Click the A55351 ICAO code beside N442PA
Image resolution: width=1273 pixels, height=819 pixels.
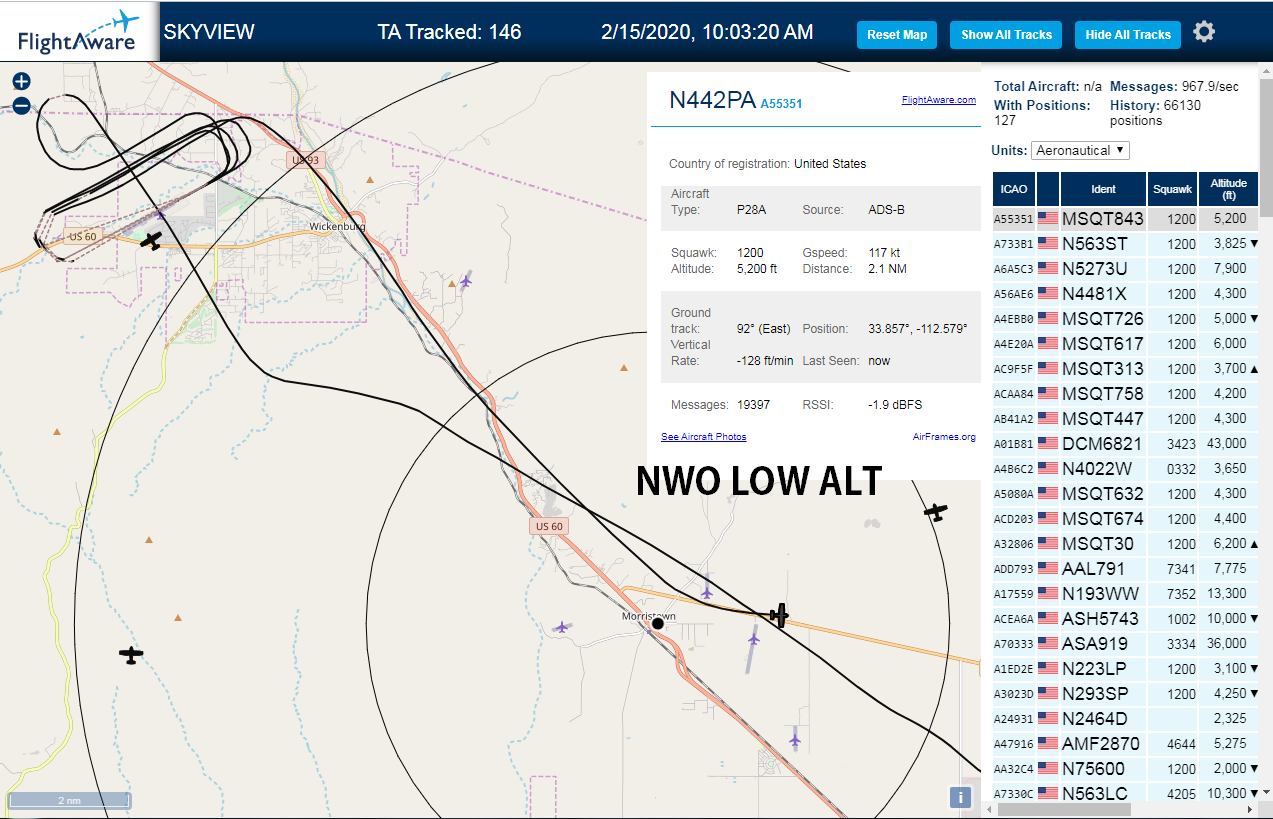pyautogui.click(x=781, y=104)
